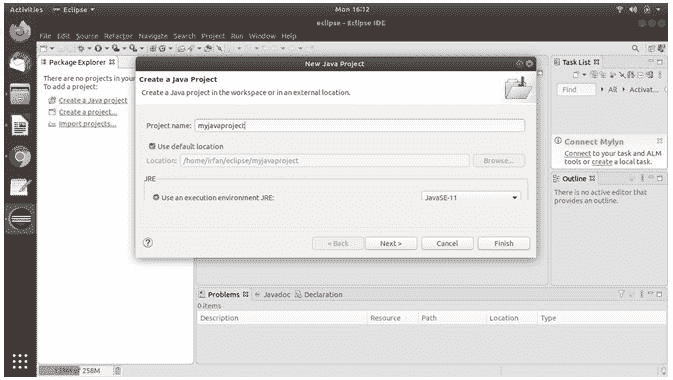The height and width of the screenshot is (380, 673).
Task: Open the Navigate menu
Action: [153, 36]
